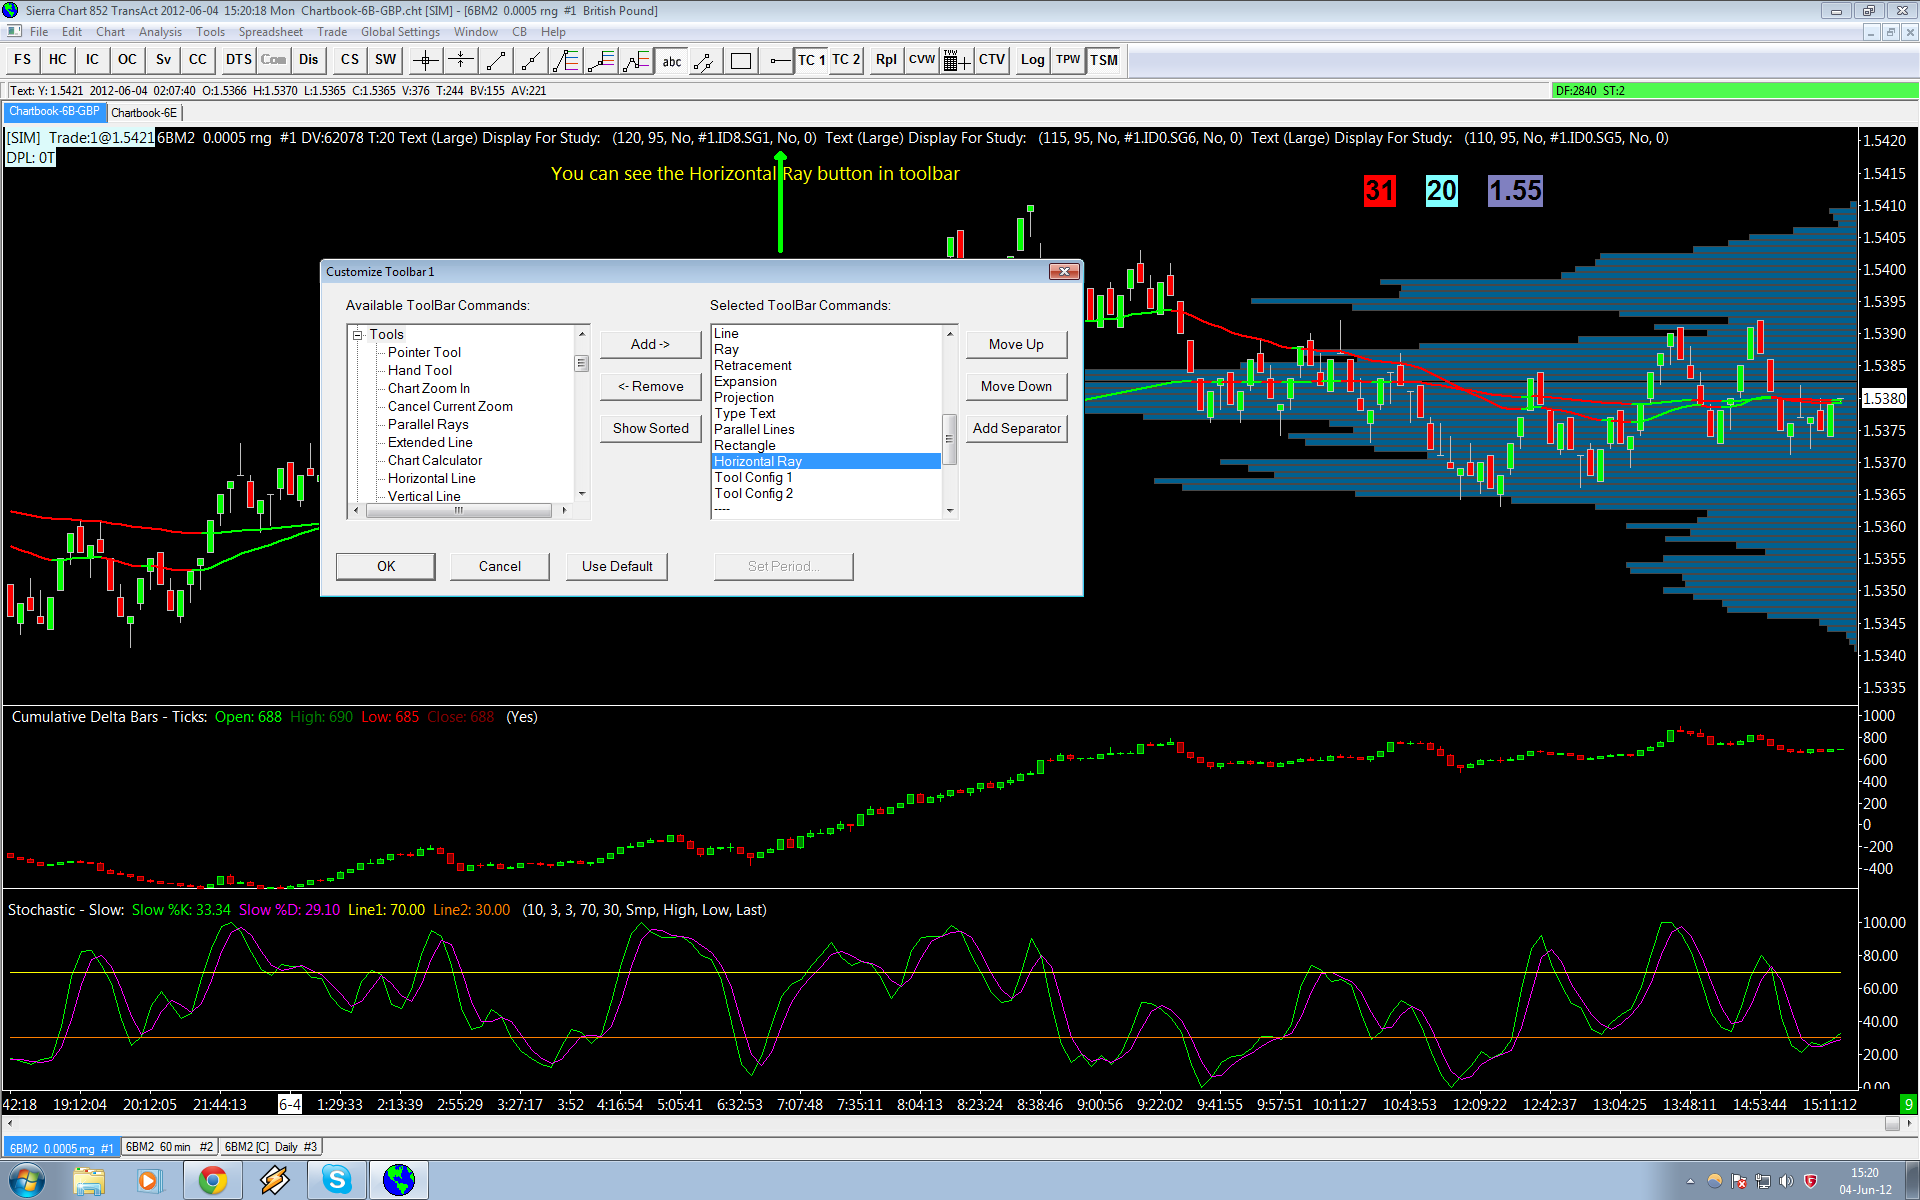Click right arrow of Available Commands horizontal scrollbar
This screenshot has height=1200, width=1920.
564,510
